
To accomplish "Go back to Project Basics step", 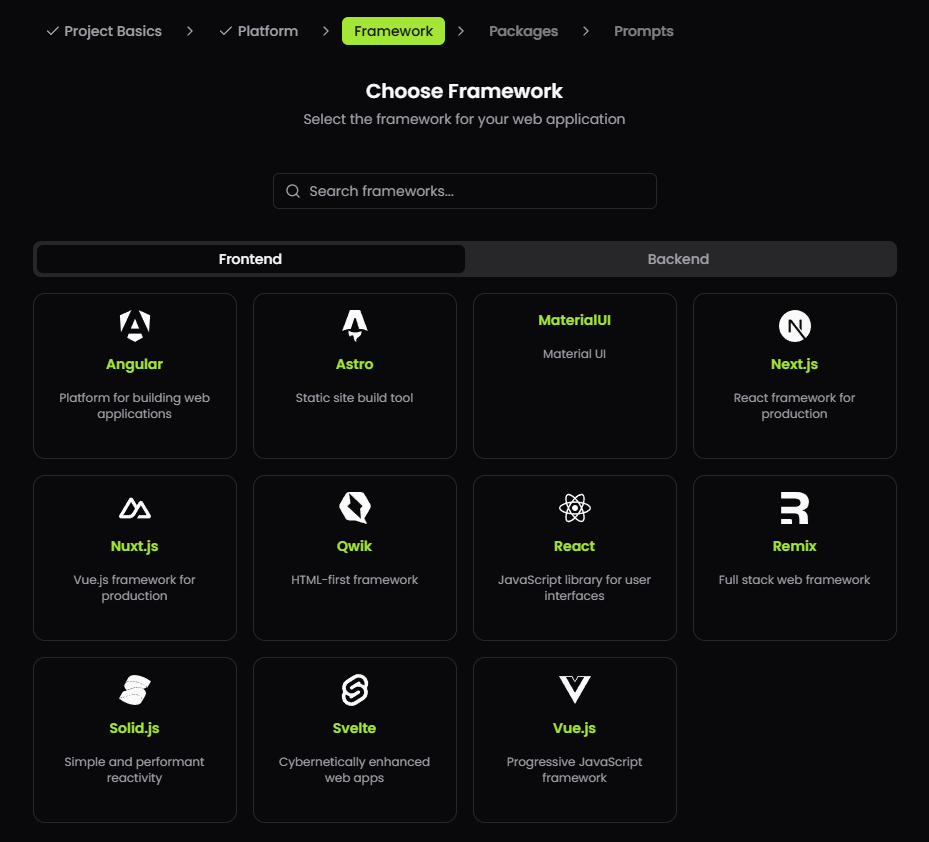I will point(113,31).
